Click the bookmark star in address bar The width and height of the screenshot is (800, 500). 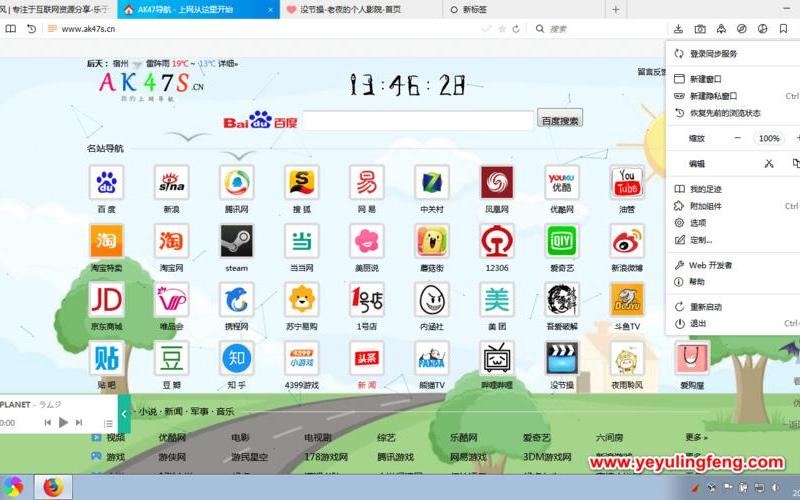click(x=502, y=29)
